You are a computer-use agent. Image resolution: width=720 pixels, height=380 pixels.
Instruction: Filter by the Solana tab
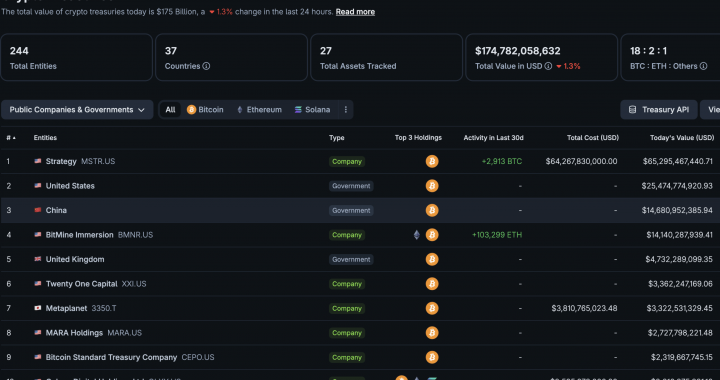pyautogui.click(x=312, y=110)
